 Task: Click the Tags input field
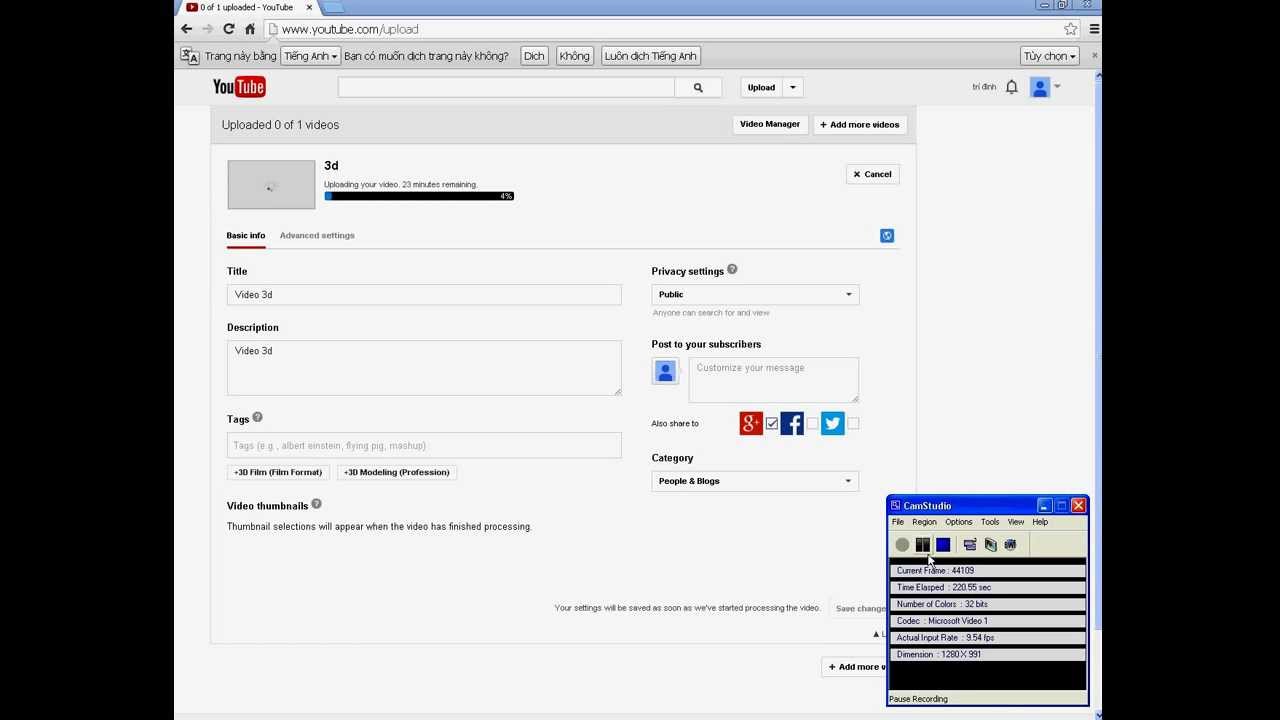424,446
